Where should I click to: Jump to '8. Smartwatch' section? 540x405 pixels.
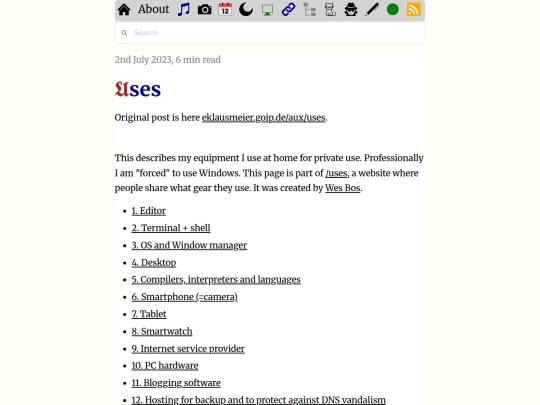coord(162,331)
